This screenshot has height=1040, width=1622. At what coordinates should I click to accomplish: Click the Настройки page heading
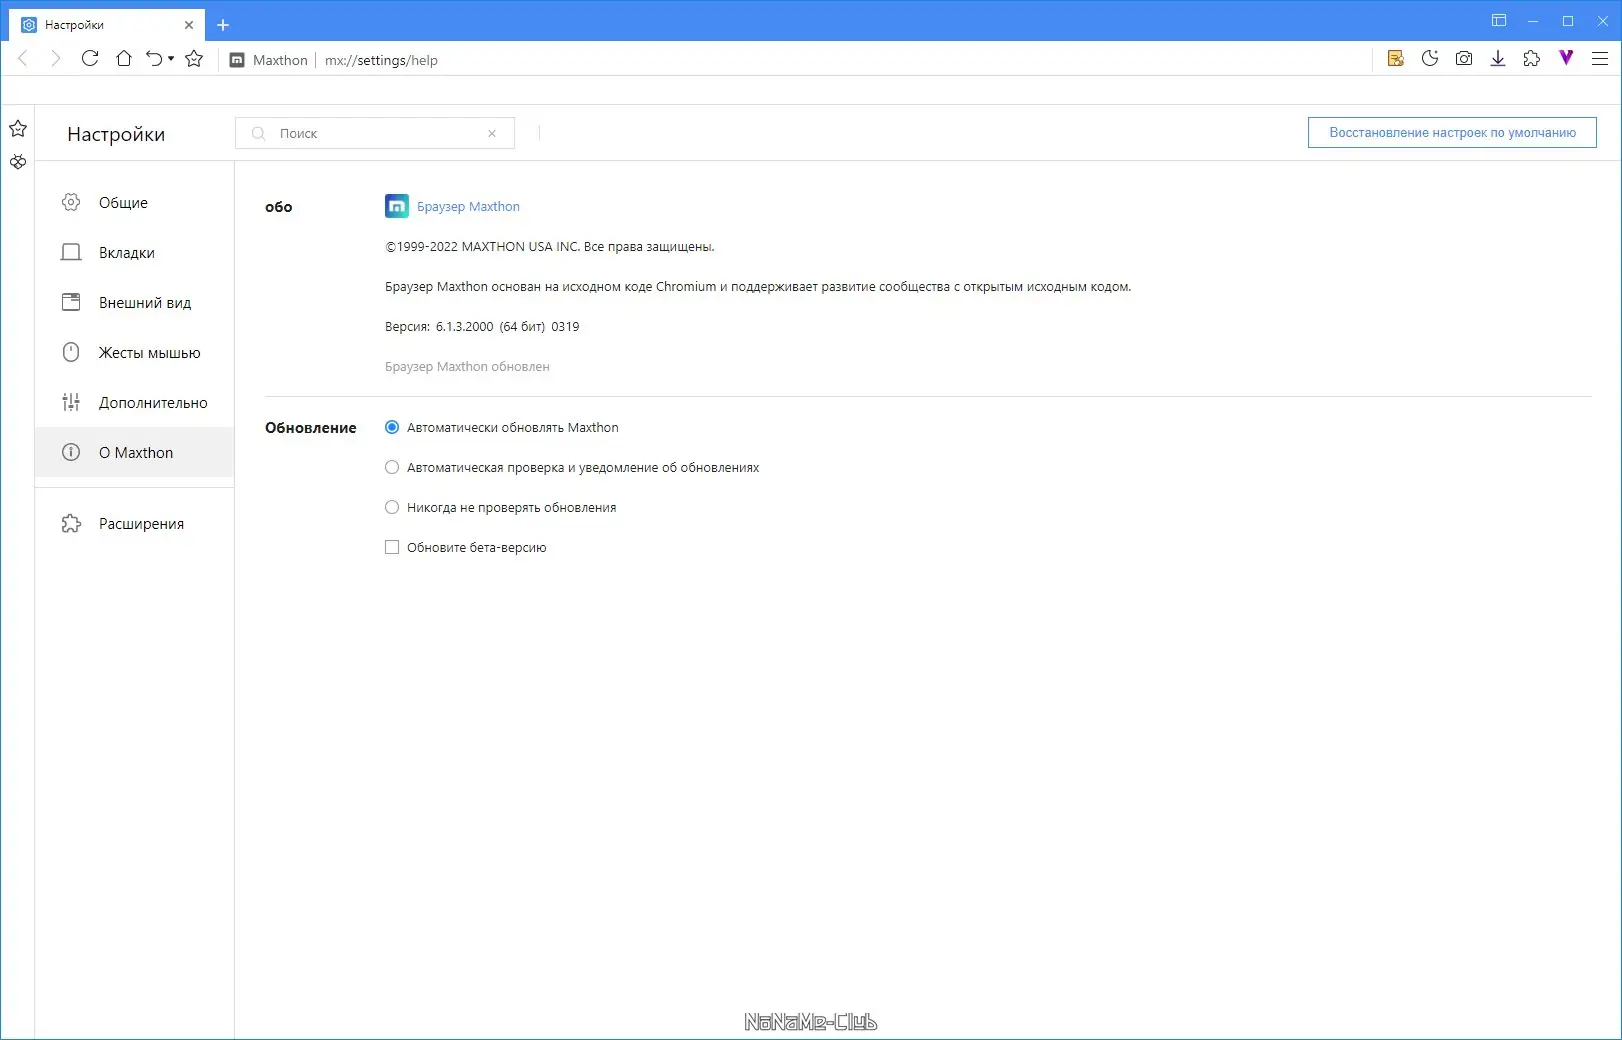pos(116,134)
